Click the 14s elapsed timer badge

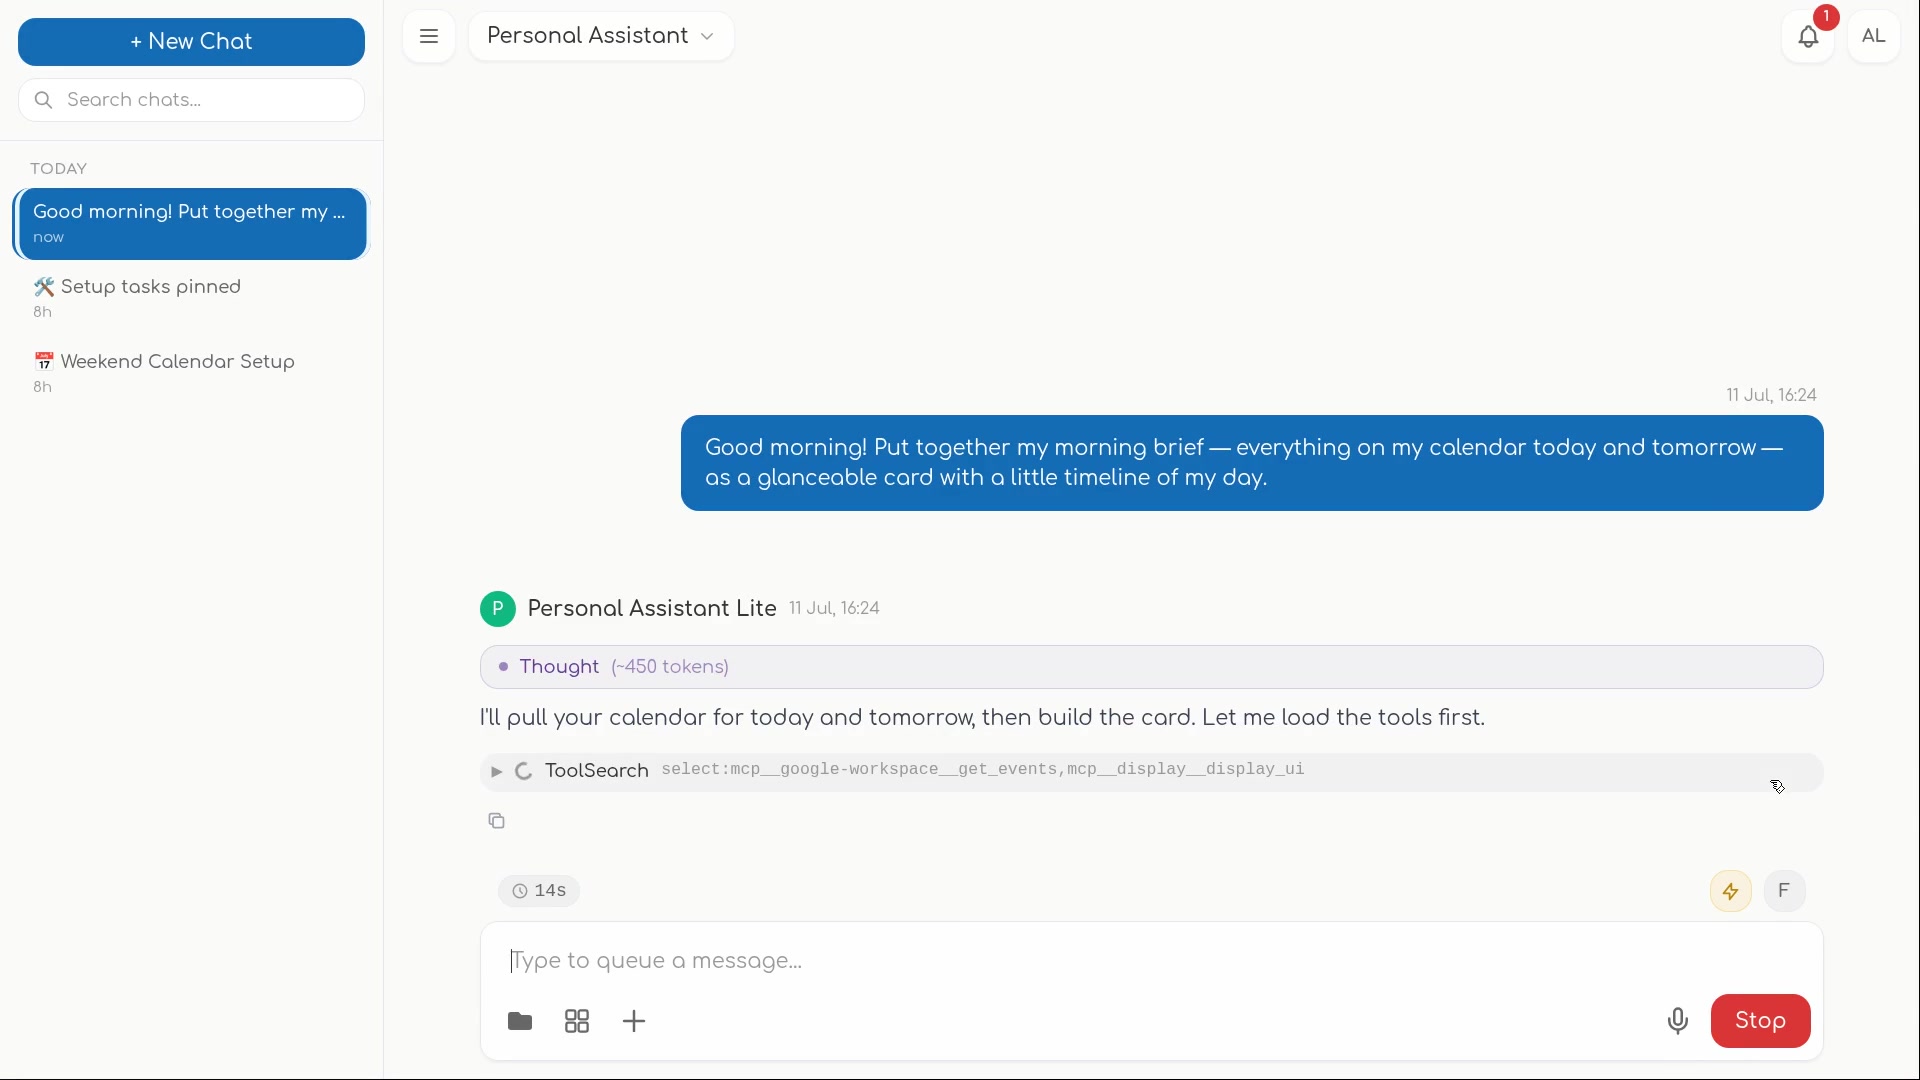(539, 891)
